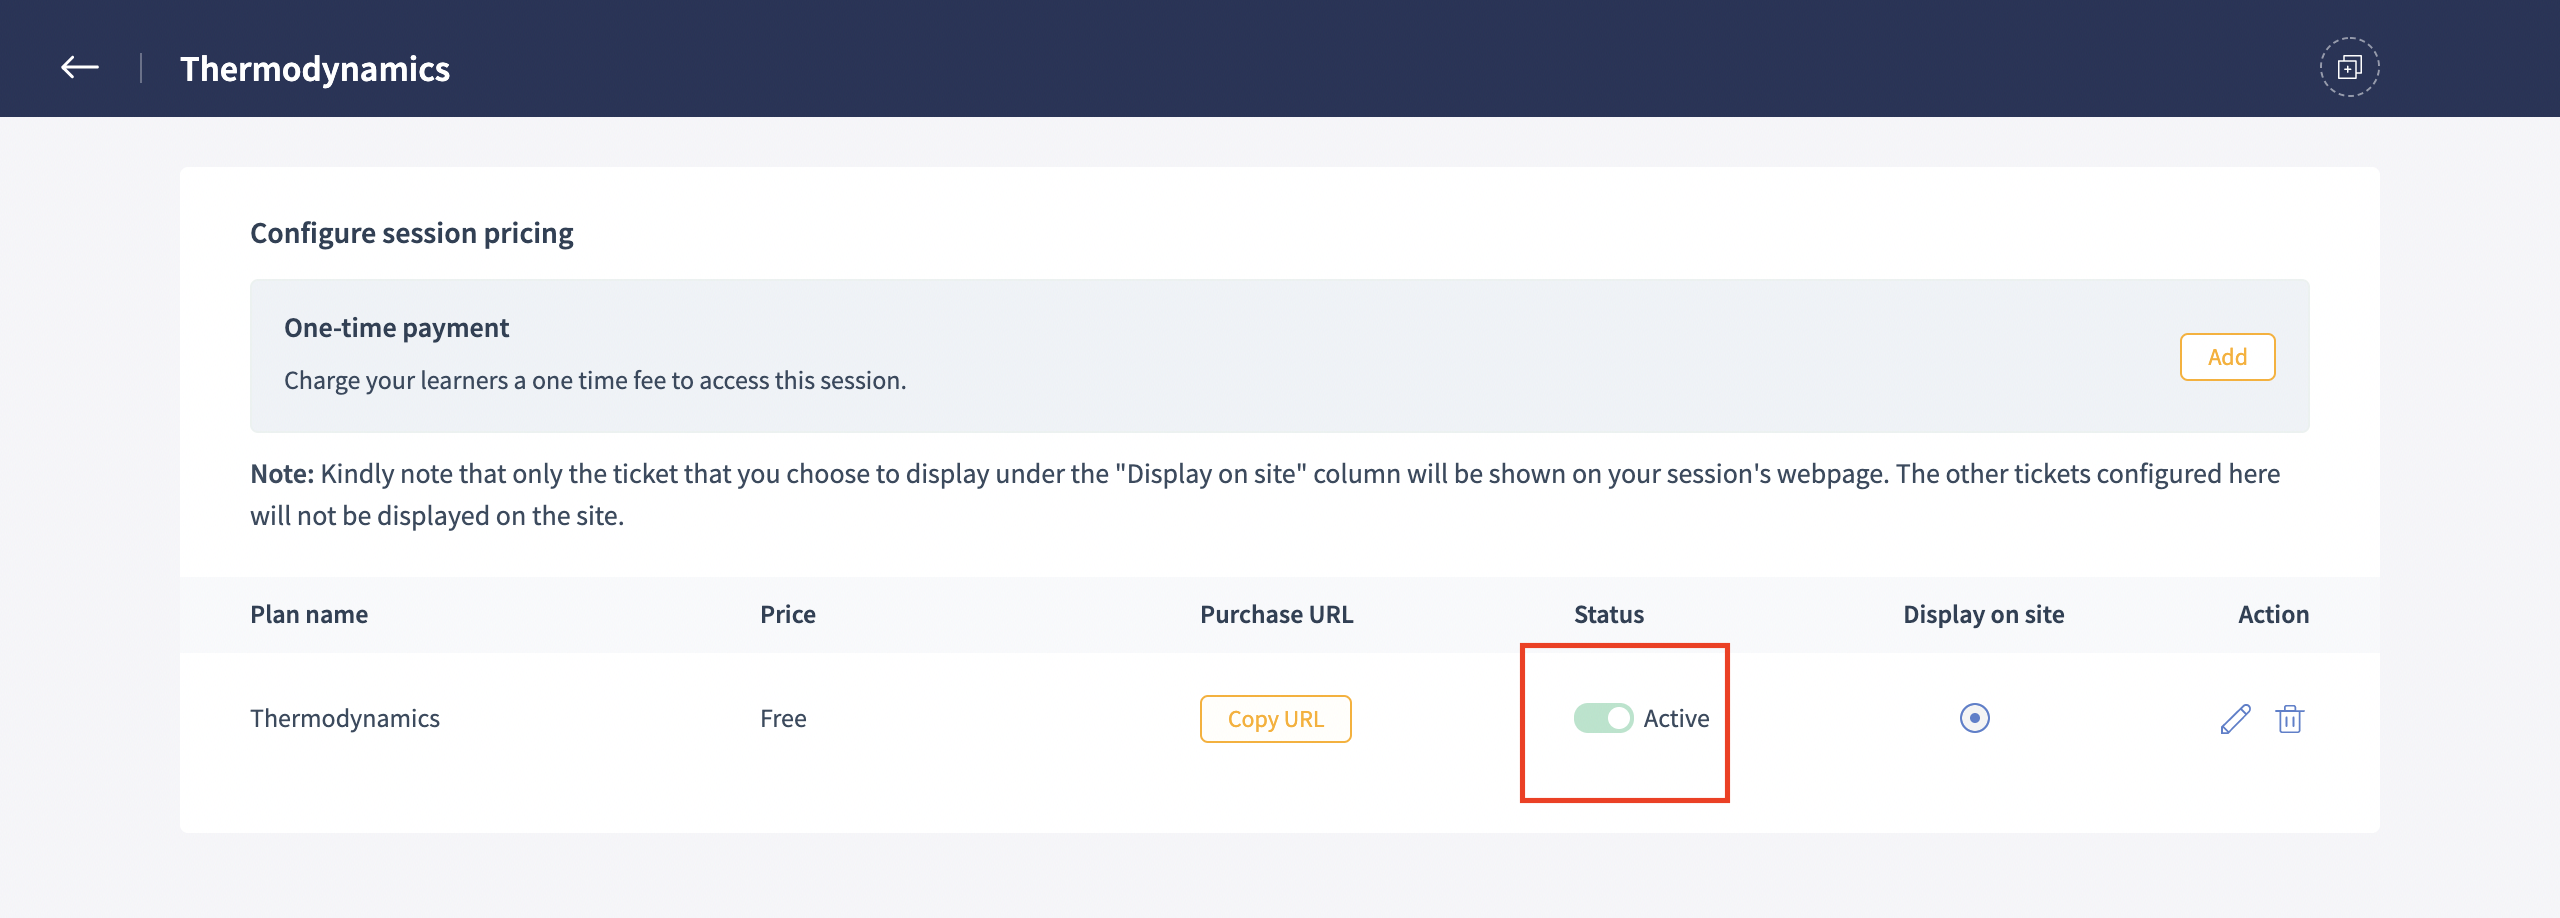Add a one-time payment plan
The width and height of the screenshot is (2560, 918).
(x=2227, y=357)
